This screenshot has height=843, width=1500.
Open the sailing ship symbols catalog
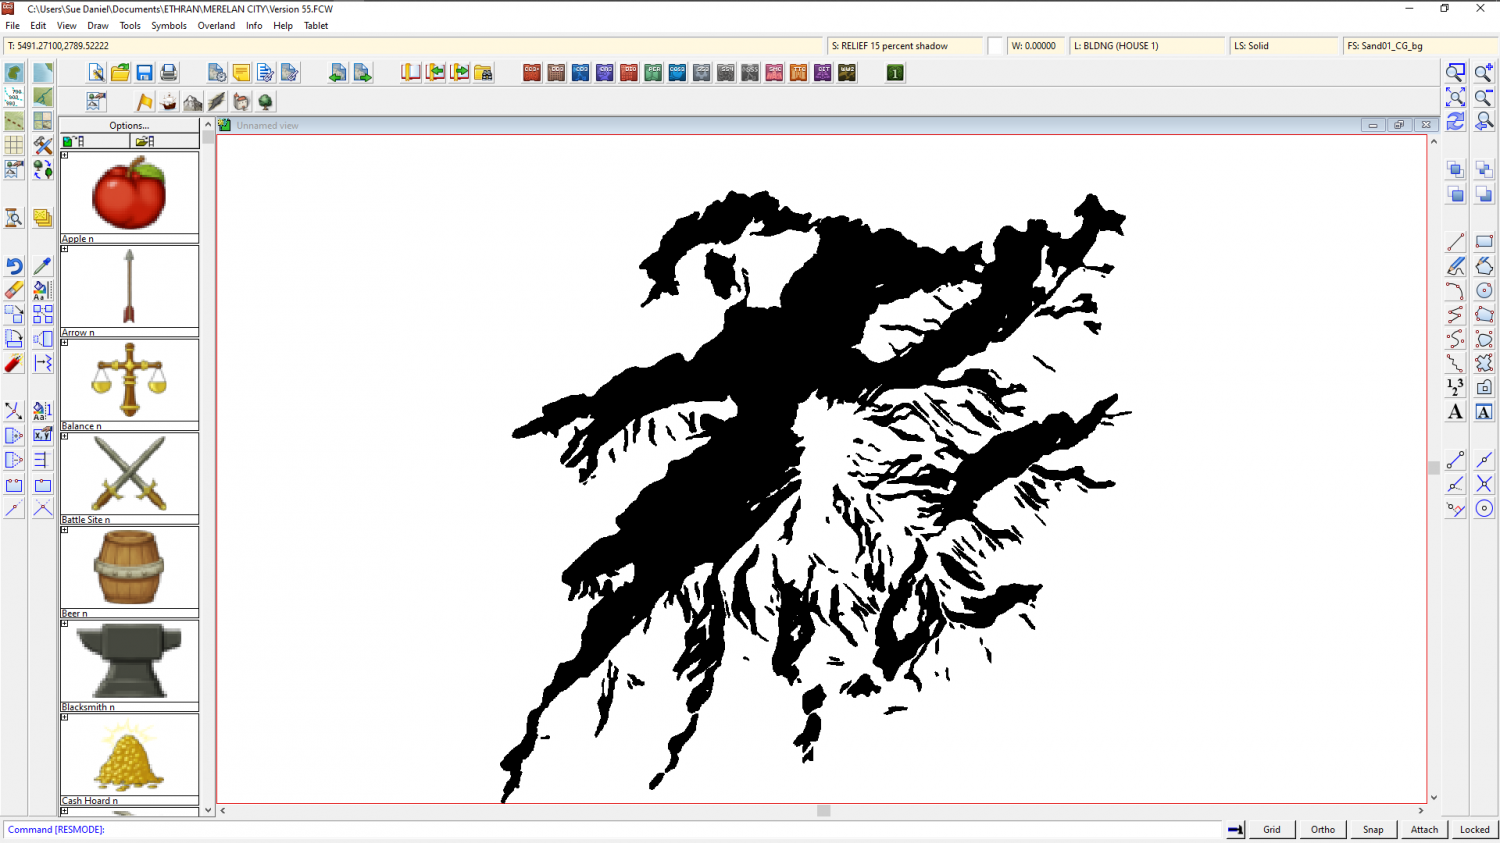[x=168, y=102]
